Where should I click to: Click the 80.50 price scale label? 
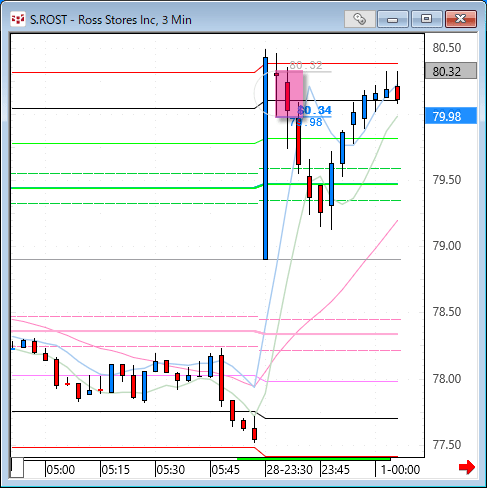pyautogui.click(x=447, y=48)
